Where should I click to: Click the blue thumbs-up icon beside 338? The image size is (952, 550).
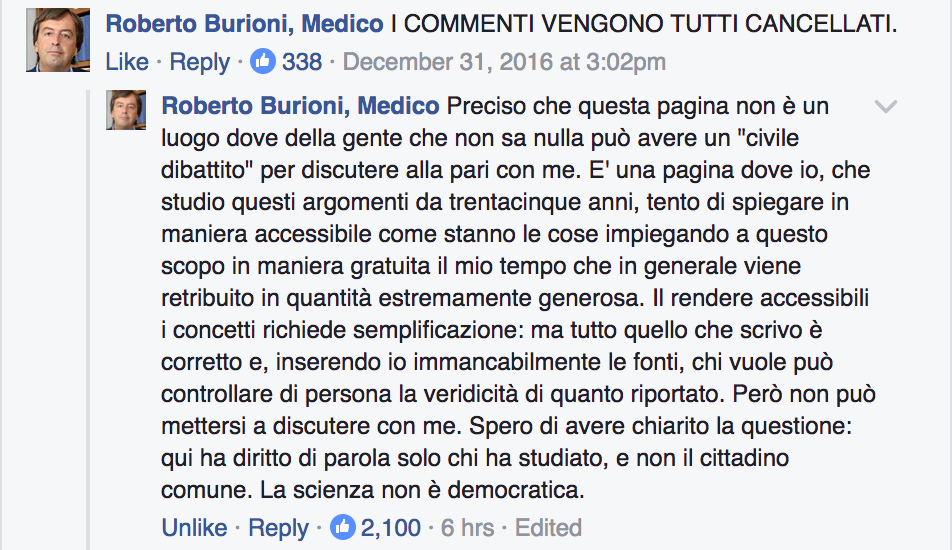(263, 62)
